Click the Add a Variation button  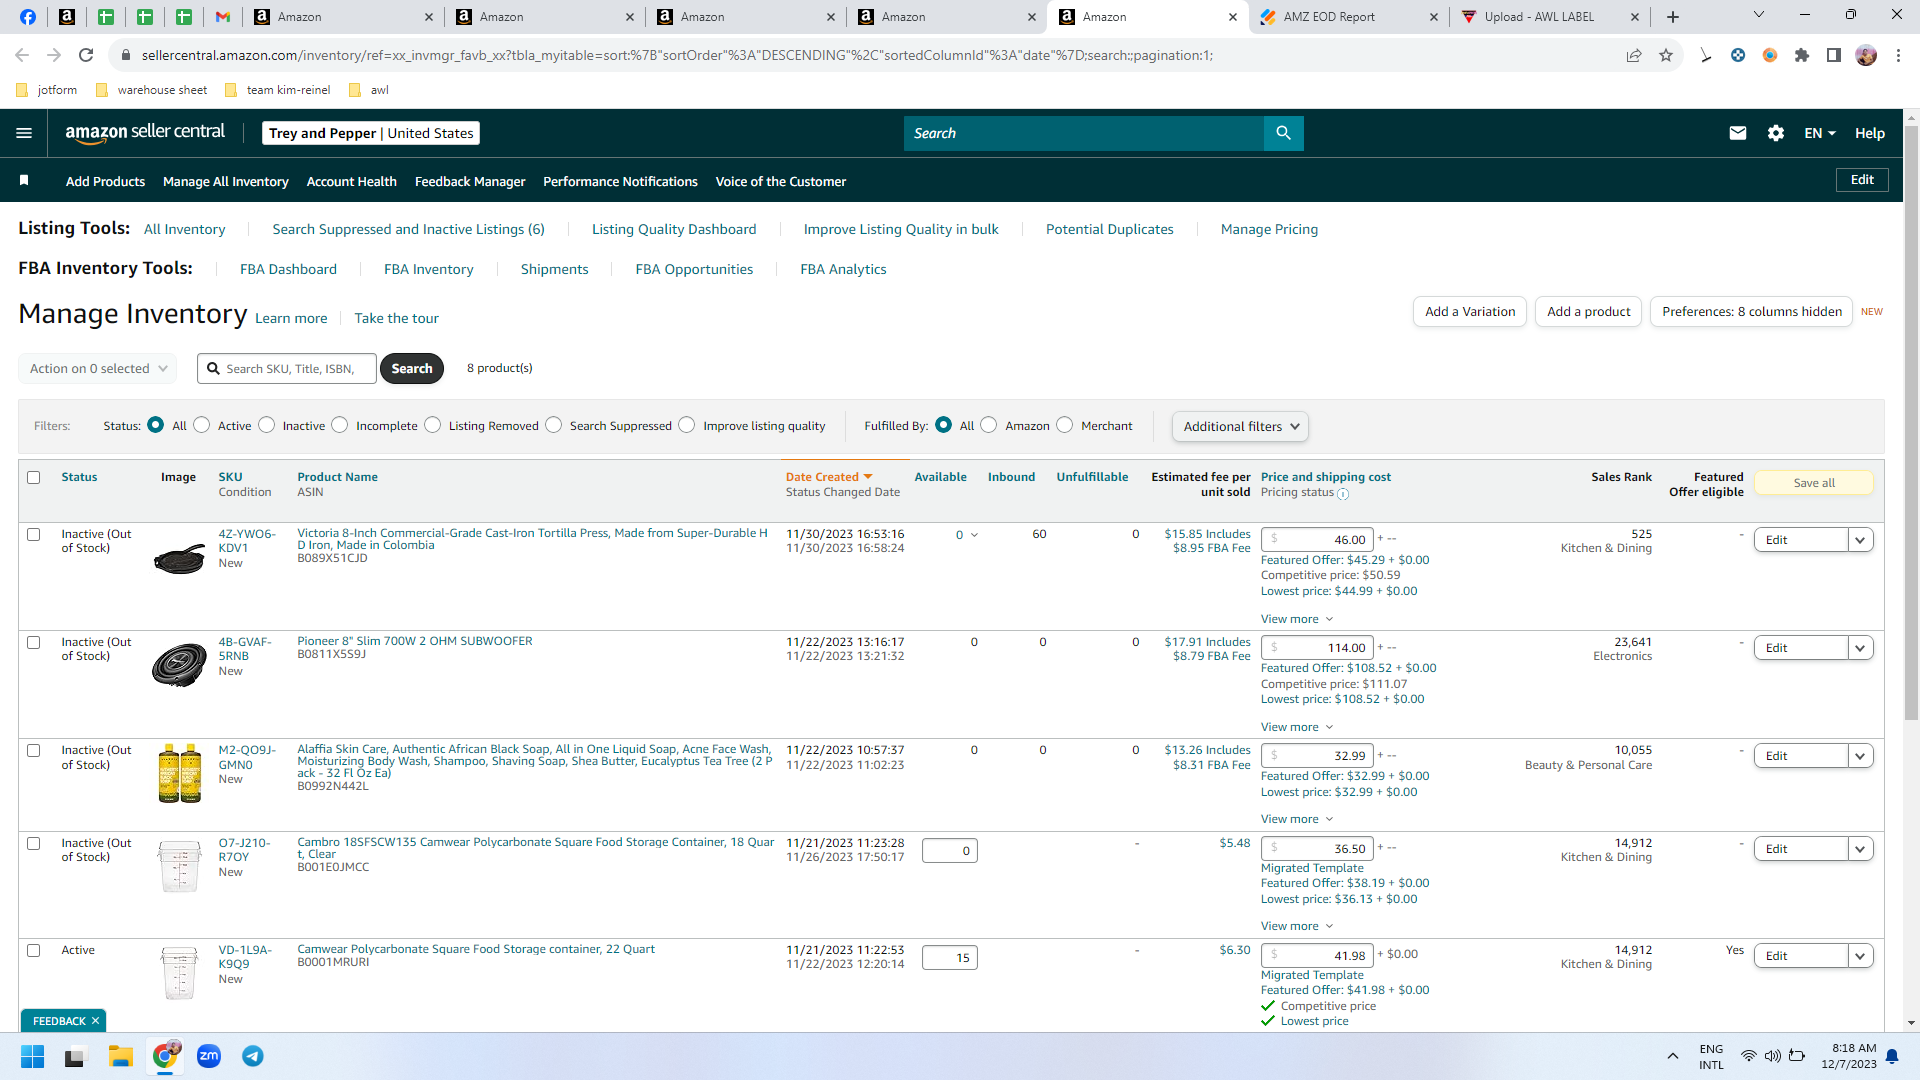[x=1470, y=312]
